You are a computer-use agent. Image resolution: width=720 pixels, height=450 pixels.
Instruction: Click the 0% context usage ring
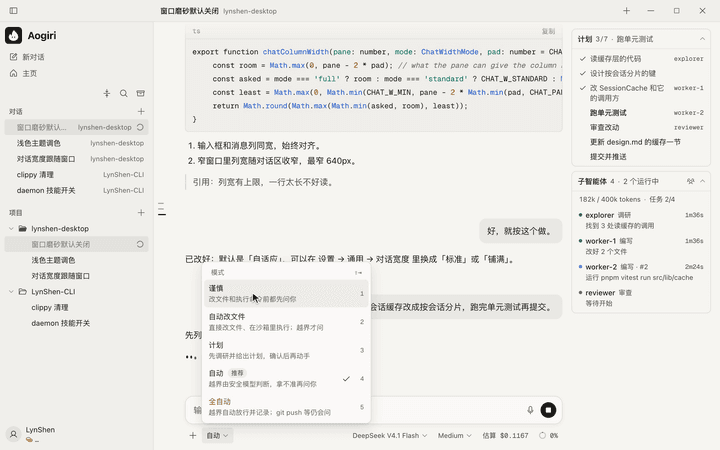pos(549,435)
